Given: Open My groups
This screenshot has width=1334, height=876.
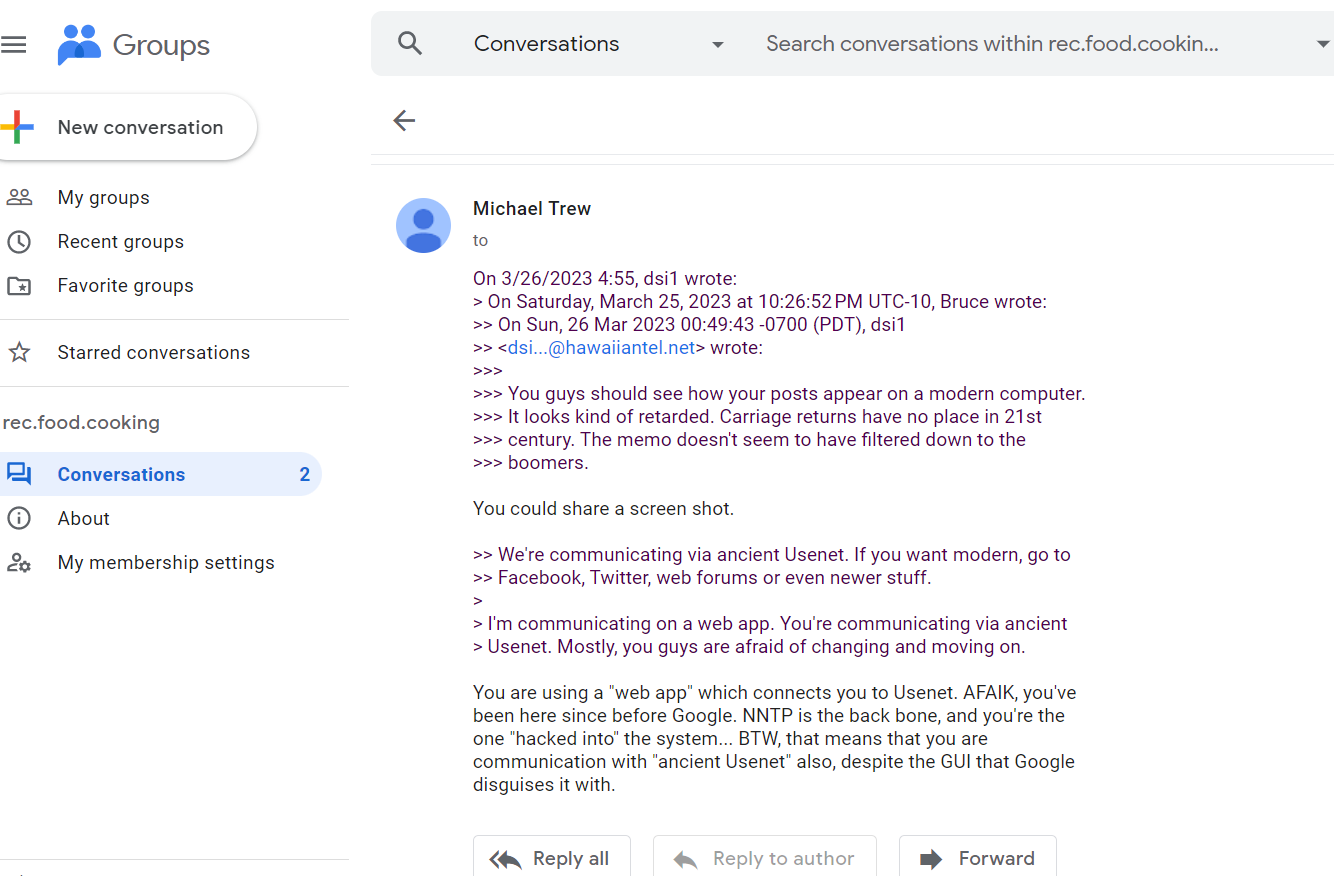Looking at the screenshot, I should coord(103,197).
